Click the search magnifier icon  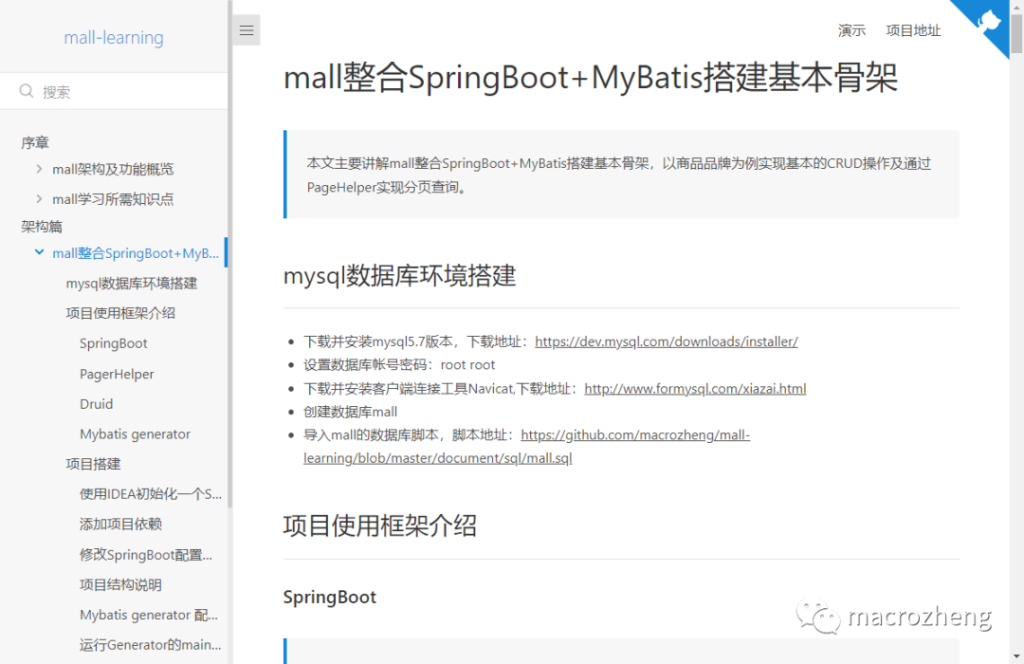pyautogui.click(x=26, y=91)
